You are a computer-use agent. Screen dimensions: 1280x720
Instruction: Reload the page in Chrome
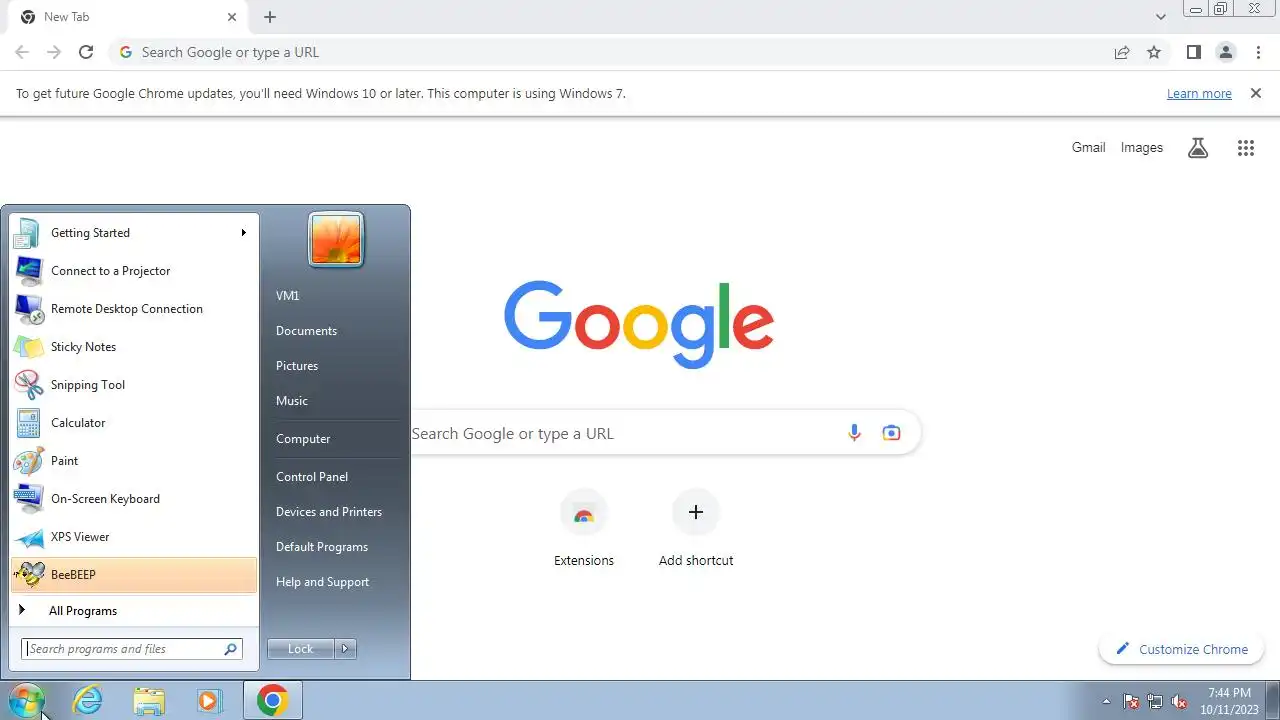[86, 52]
